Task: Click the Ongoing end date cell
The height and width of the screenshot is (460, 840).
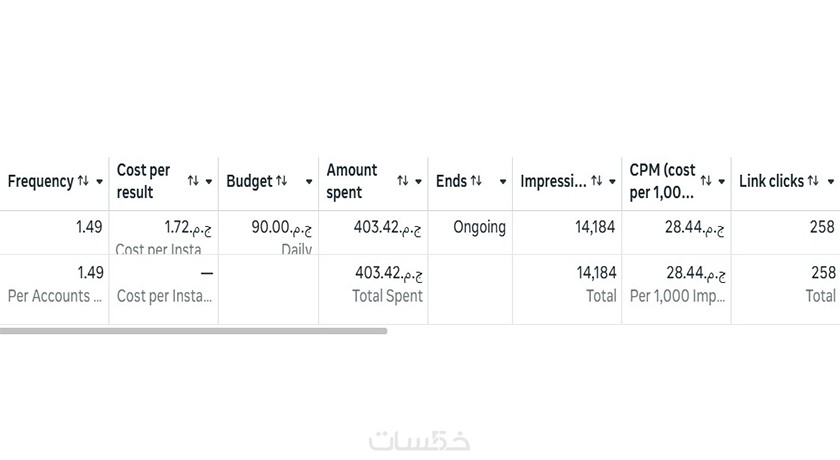Action: click(x=479, y=227)
